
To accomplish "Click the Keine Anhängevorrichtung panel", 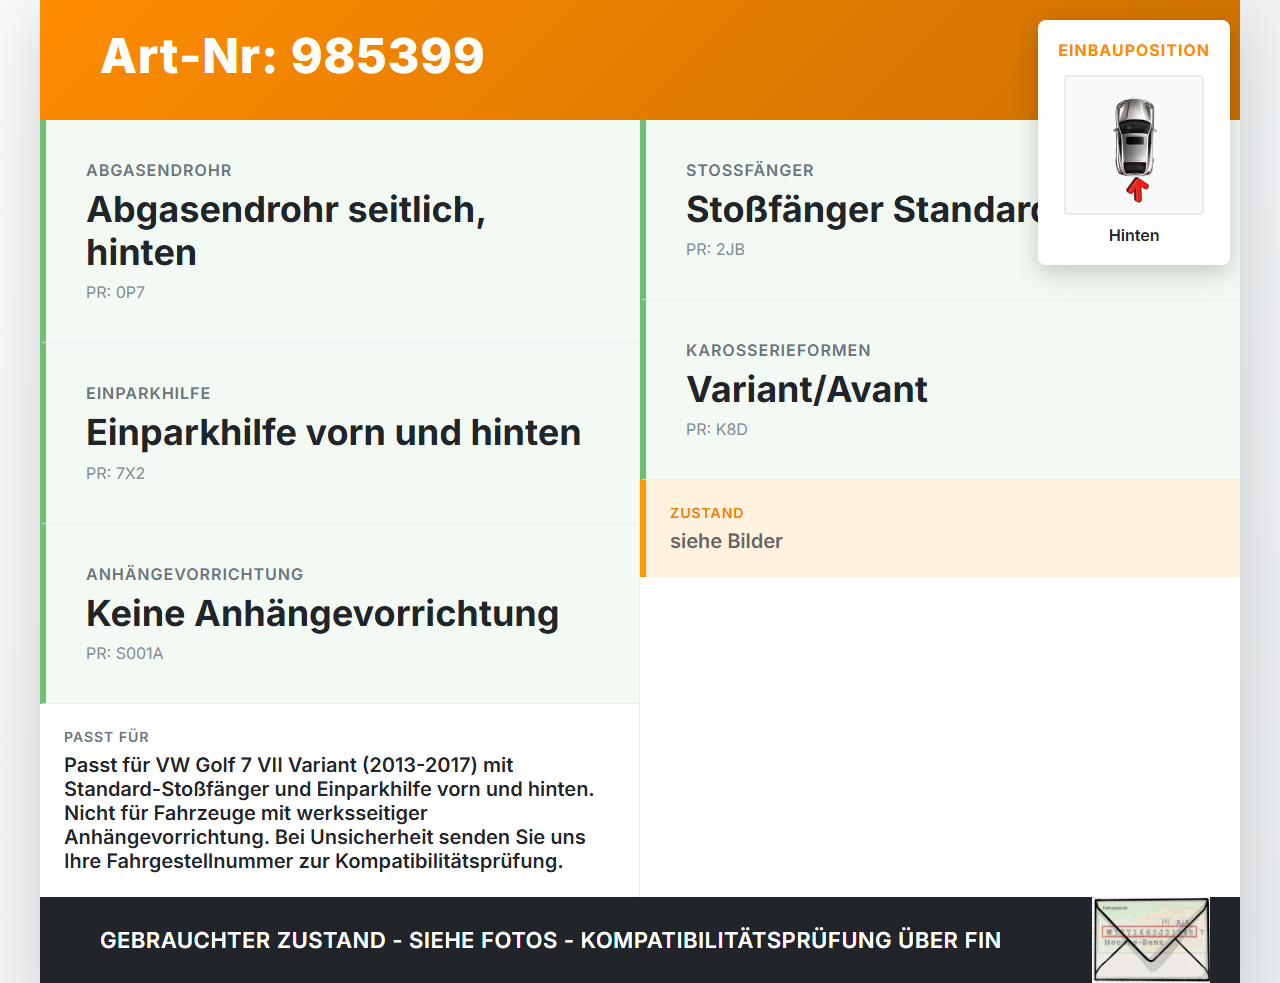I will click(x=322, y=613).
